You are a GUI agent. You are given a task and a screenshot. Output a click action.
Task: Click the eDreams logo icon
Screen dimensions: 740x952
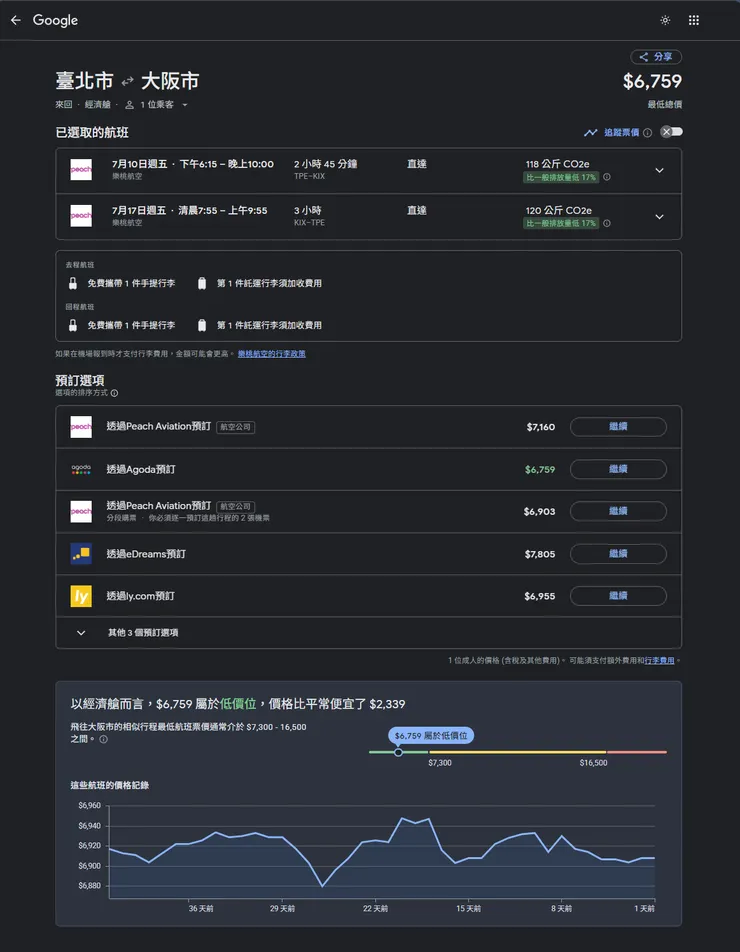coord(81,554)
